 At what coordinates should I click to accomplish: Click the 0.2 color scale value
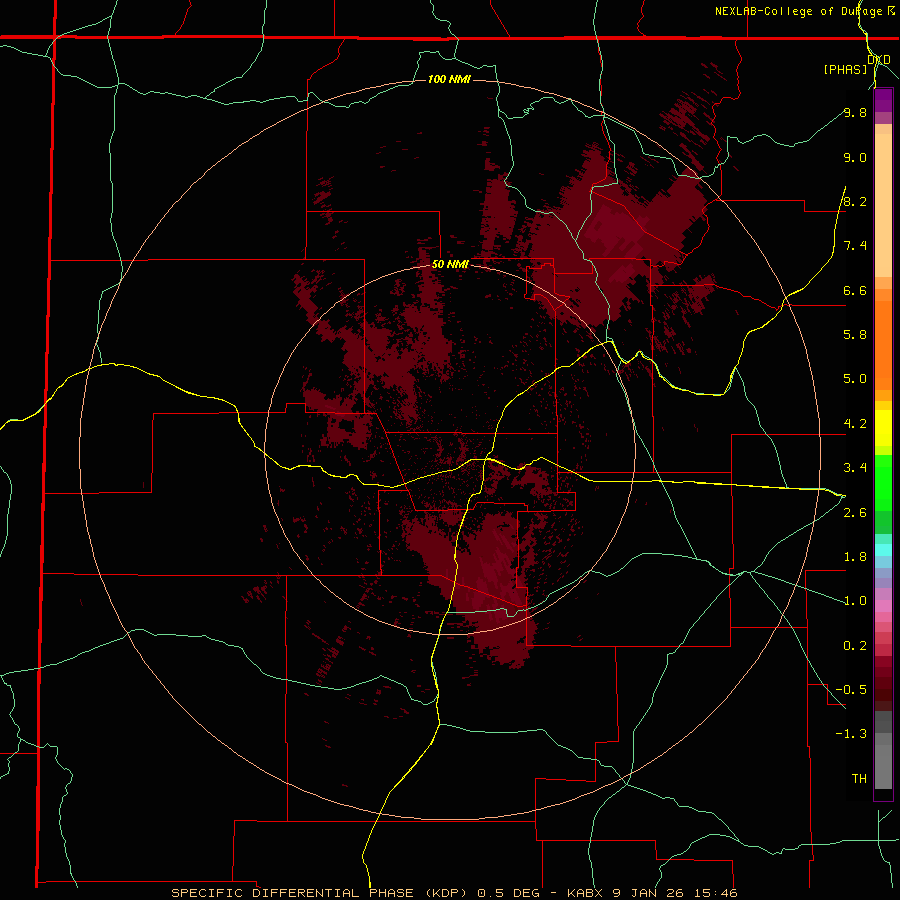click(855, 646)
